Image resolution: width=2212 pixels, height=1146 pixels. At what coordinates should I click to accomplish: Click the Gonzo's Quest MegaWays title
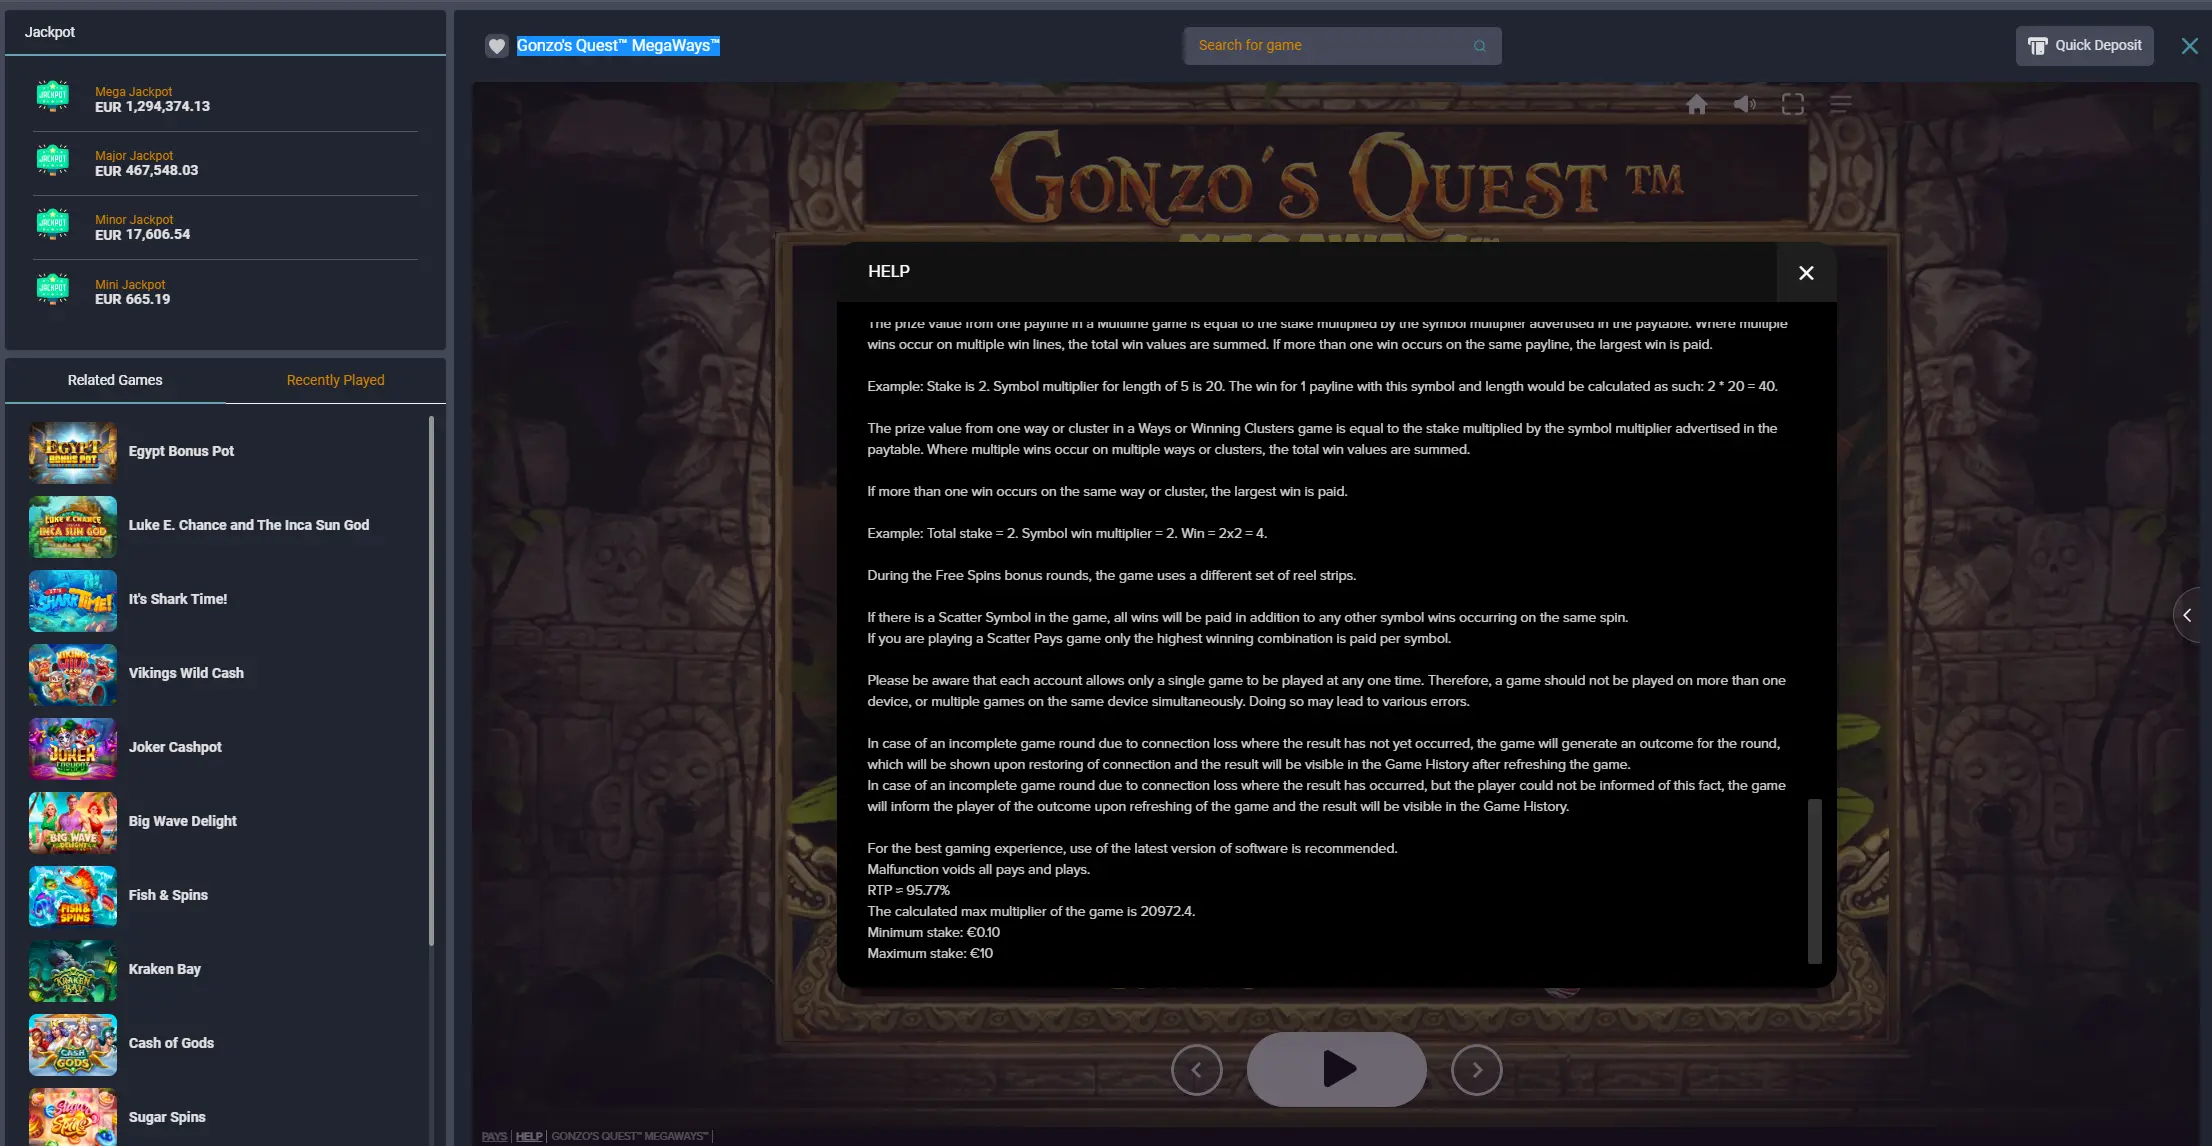pyautogui.click(x=618, y=46)
